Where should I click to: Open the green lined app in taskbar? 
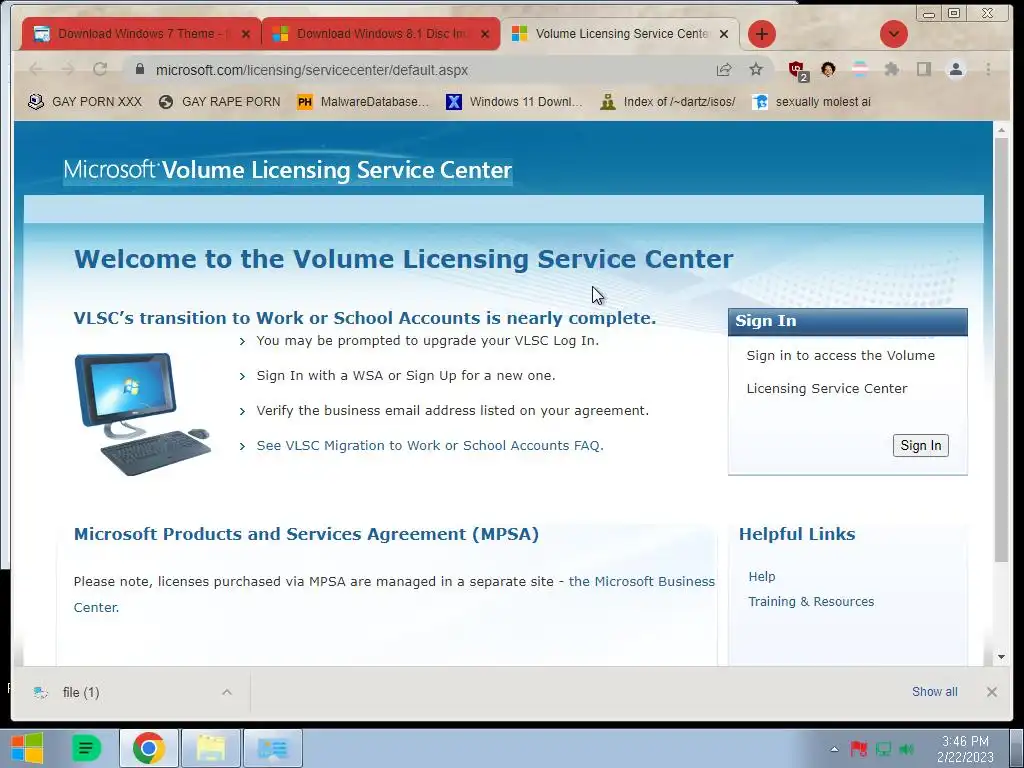pyautogui.click(x=86, y=748)
